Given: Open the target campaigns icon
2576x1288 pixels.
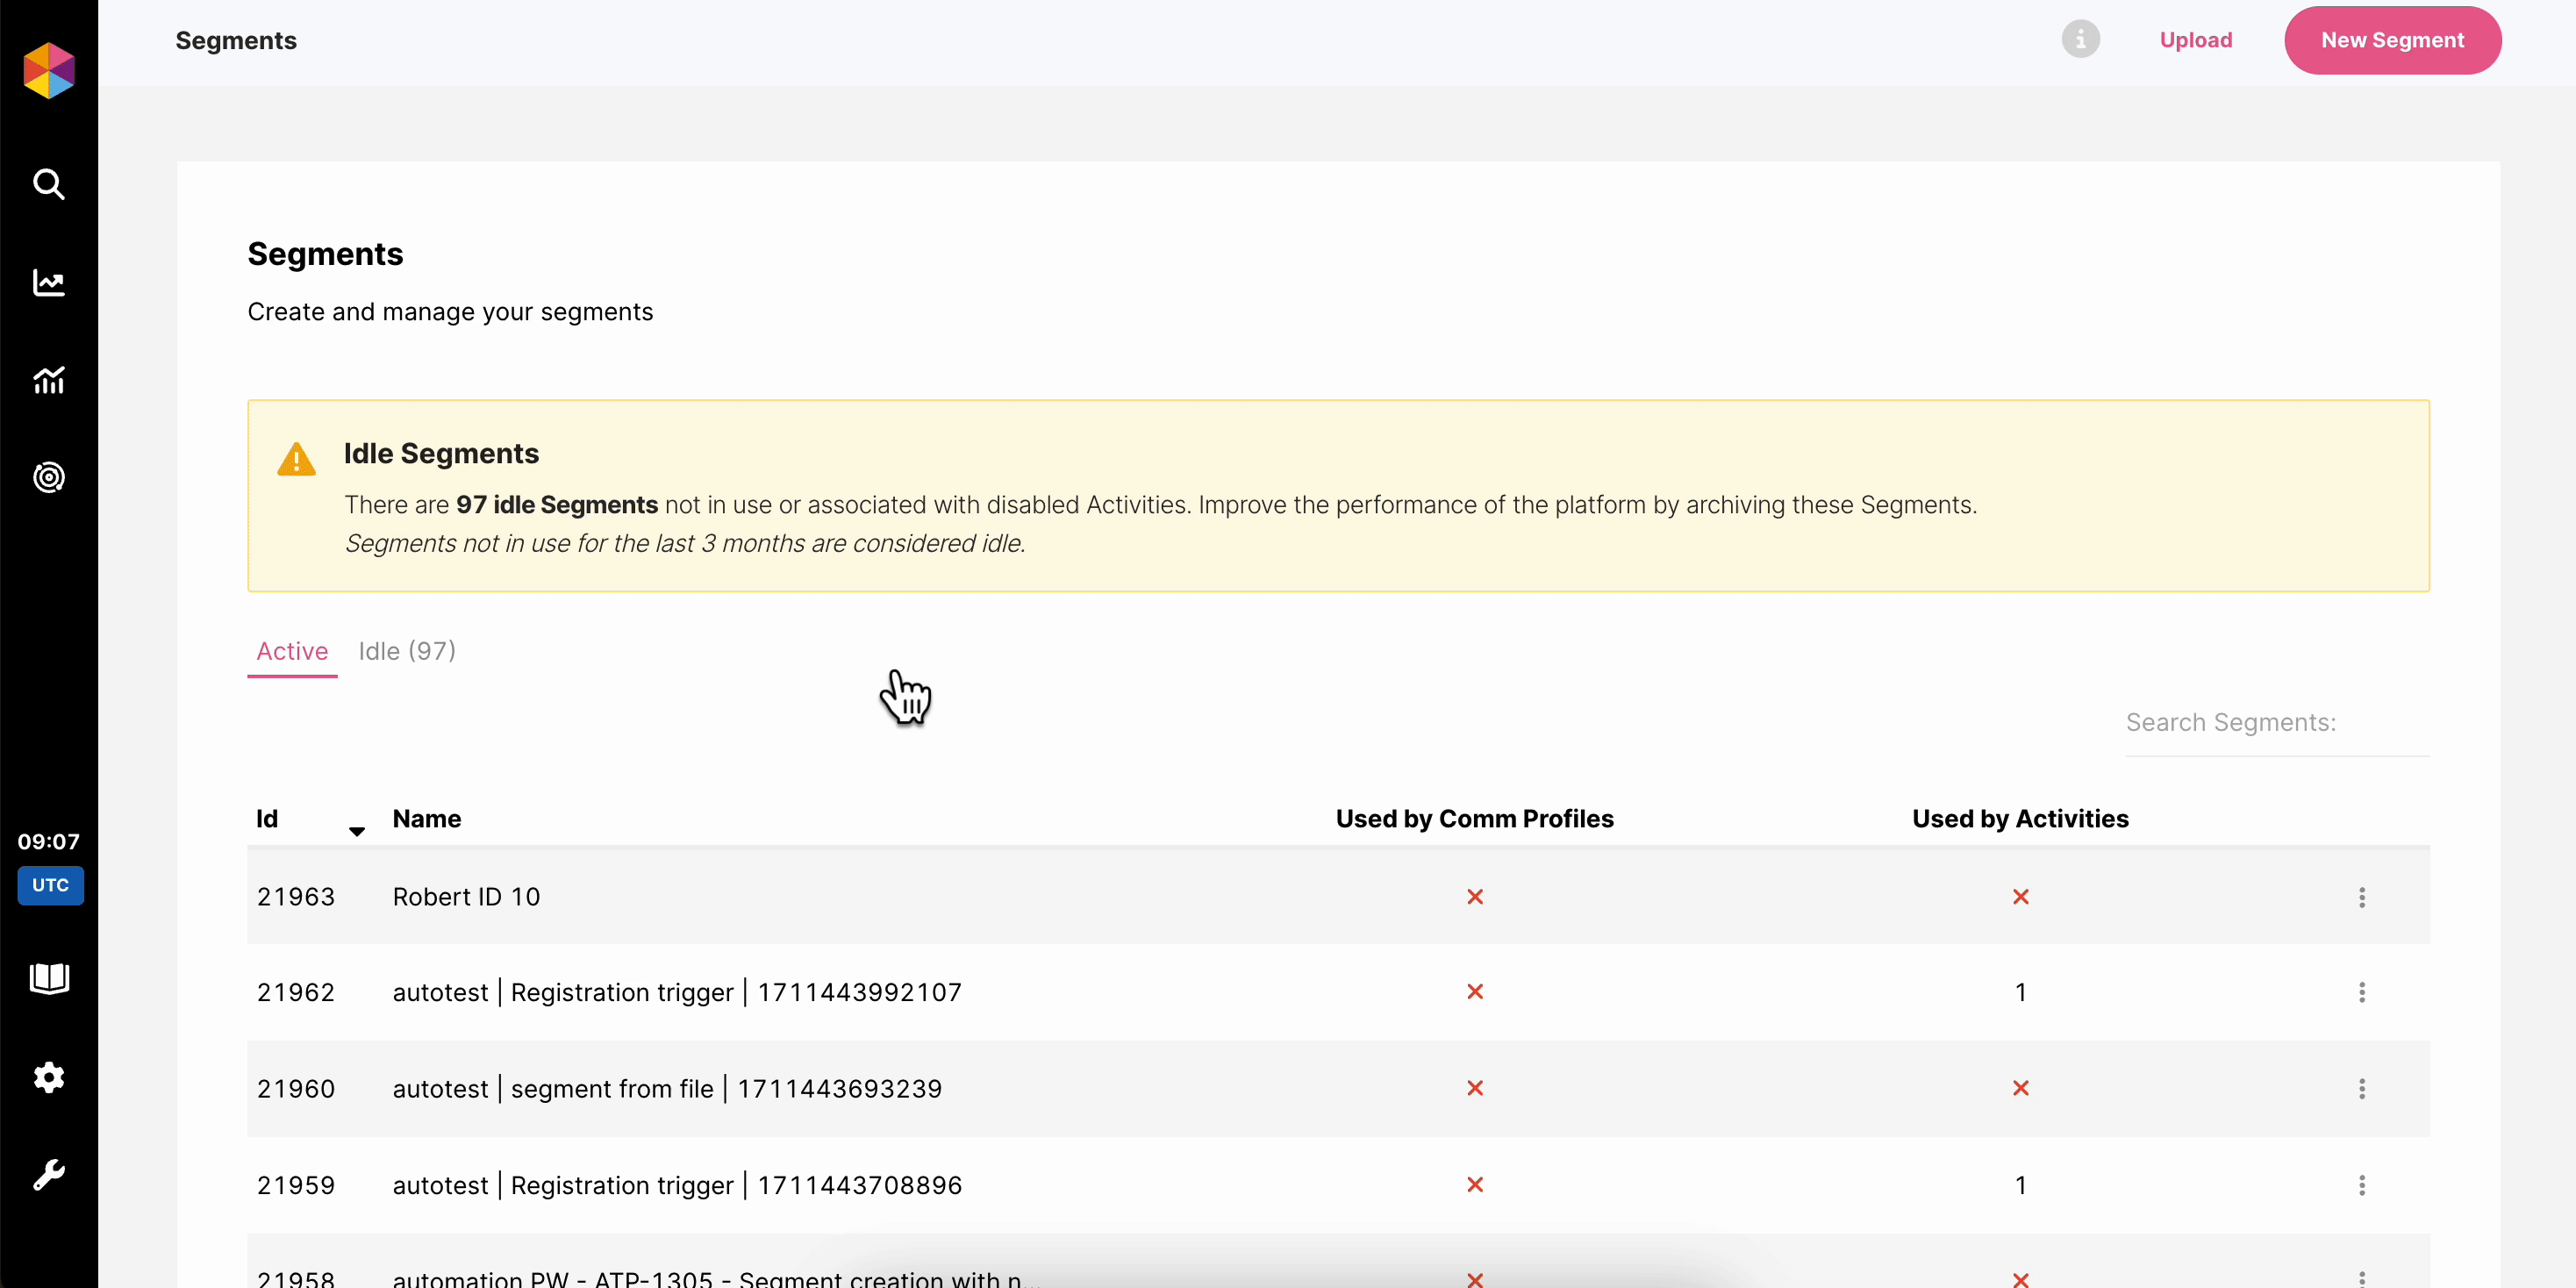Looking at the screenshot, I should coord(49,477).
